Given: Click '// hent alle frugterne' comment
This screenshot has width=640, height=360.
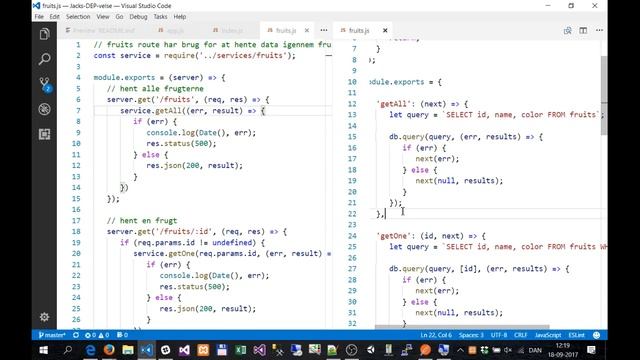Looking at the screenshot, I should 155,89.
